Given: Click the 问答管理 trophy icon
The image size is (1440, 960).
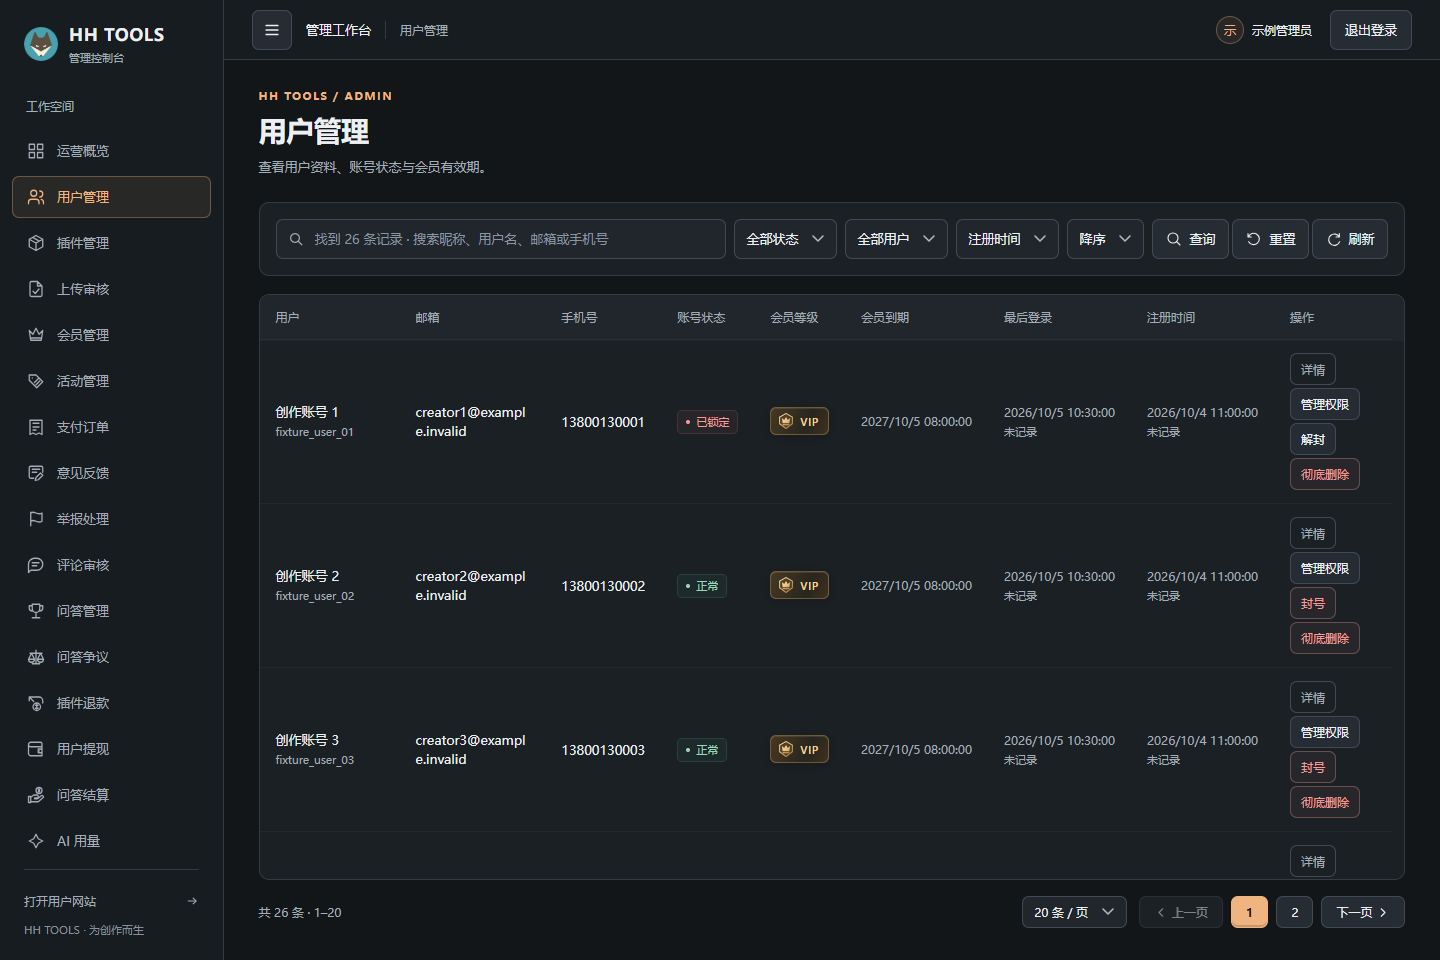Looking at the screenshot, I should 36,611.
